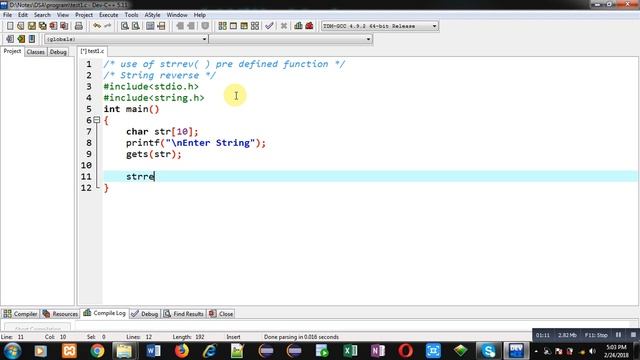Open the Help menu
This screenshot has height=360, width=640.
pos(200,15)
